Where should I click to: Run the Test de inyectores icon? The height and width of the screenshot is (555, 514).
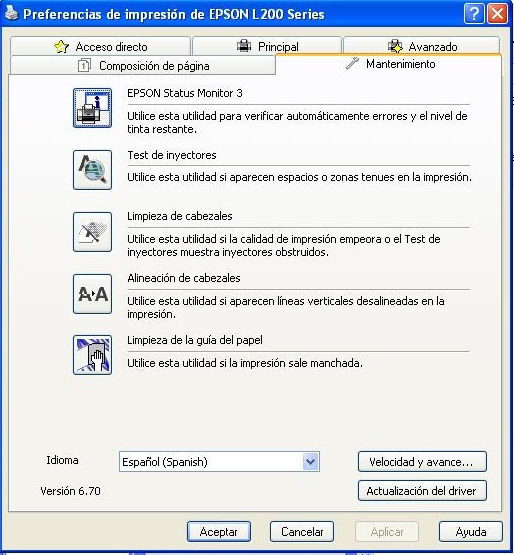pyautogui.click(x=92, y=170)
